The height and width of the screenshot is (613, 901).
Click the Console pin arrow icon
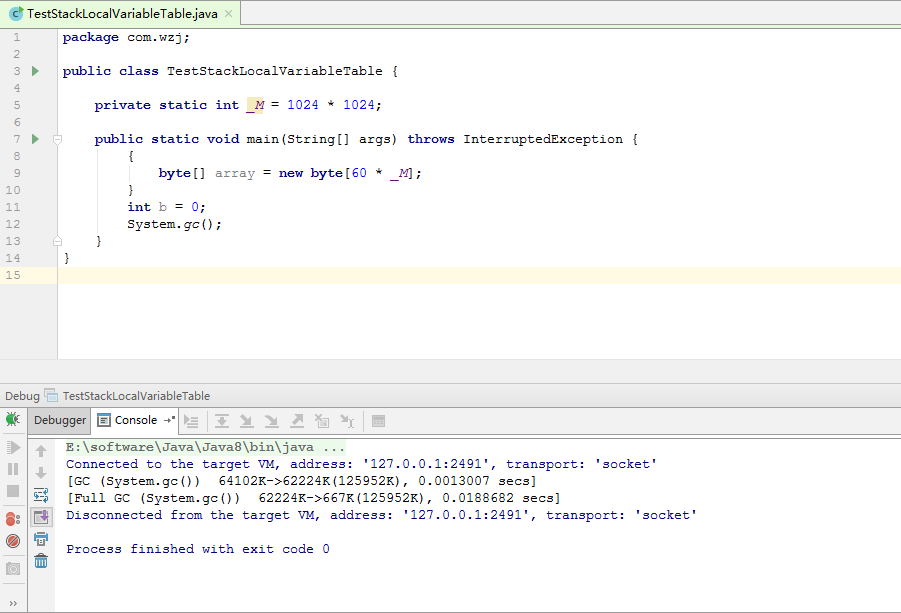(x=169, y=420)
